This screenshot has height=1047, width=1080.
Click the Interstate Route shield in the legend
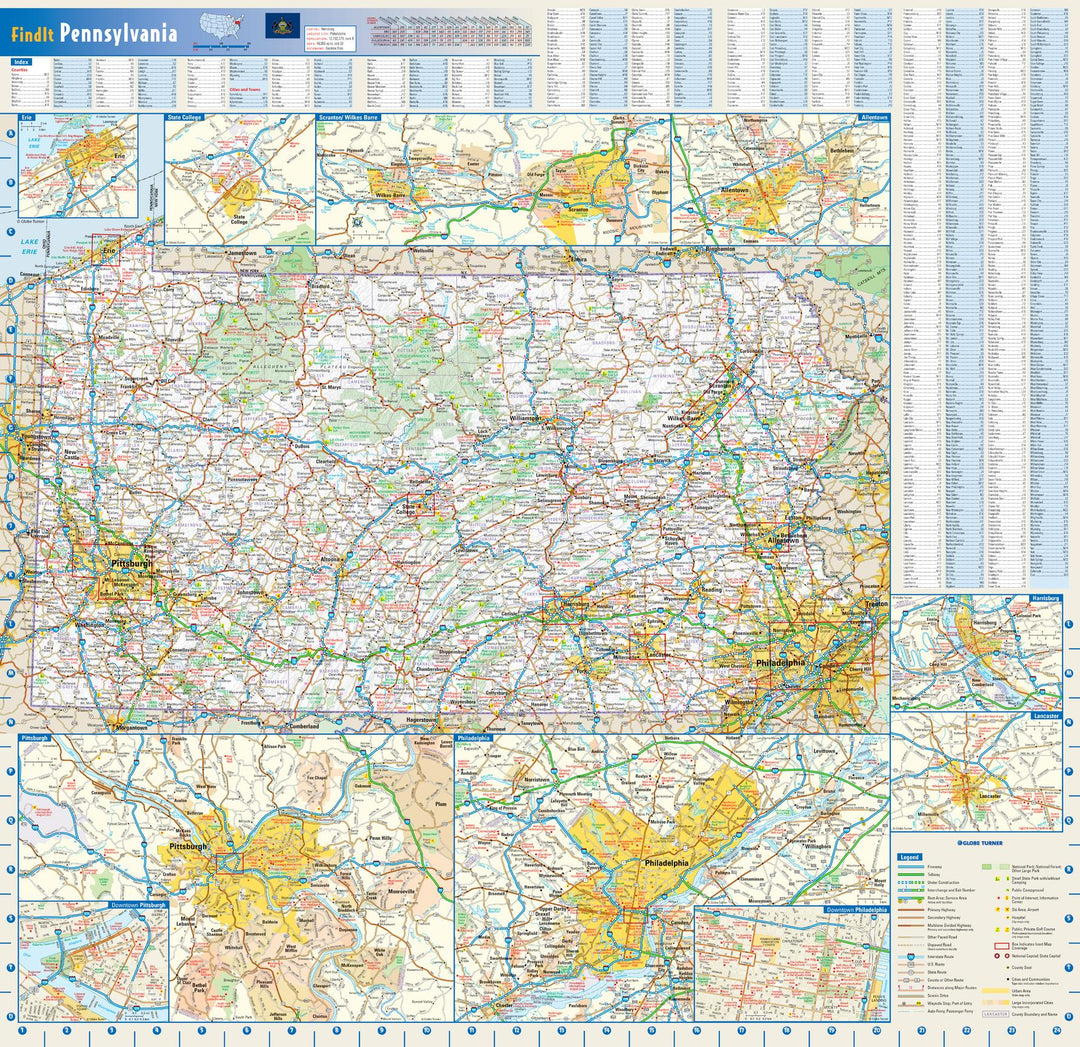tap(910, 956)
